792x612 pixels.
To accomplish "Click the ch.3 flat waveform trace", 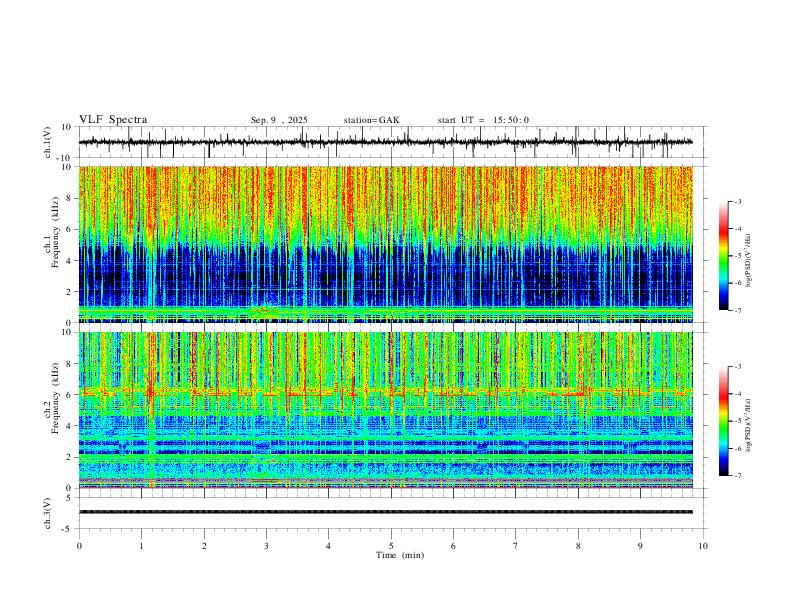I will 386,512.
